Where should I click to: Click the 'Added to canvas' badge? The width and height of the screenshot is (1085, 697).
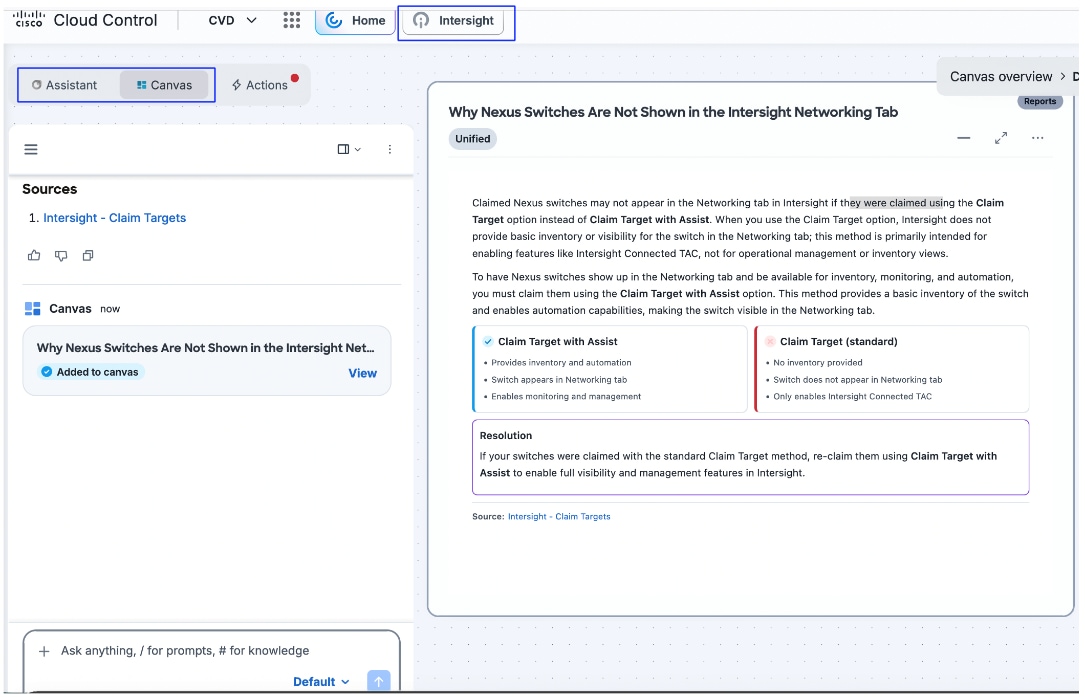click(91, 372)
